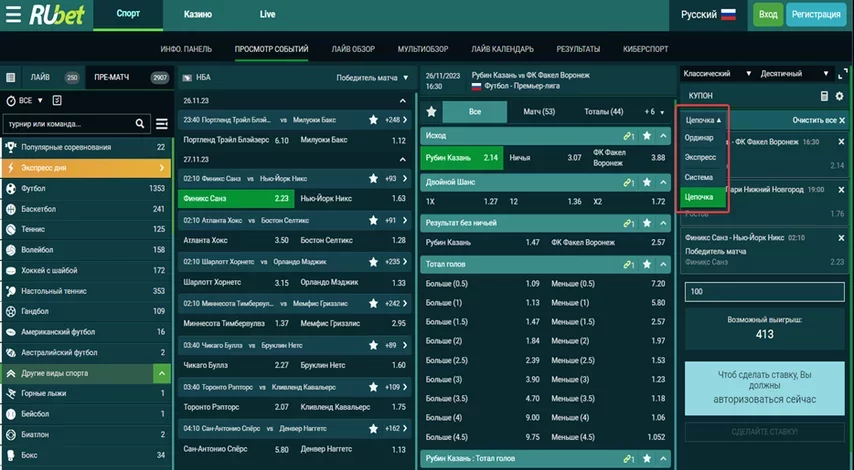Viewport: 854px width, 470px height.
Task: Favorite the Toronto vs Cleveland match star
Action: [x=373, y=387]
